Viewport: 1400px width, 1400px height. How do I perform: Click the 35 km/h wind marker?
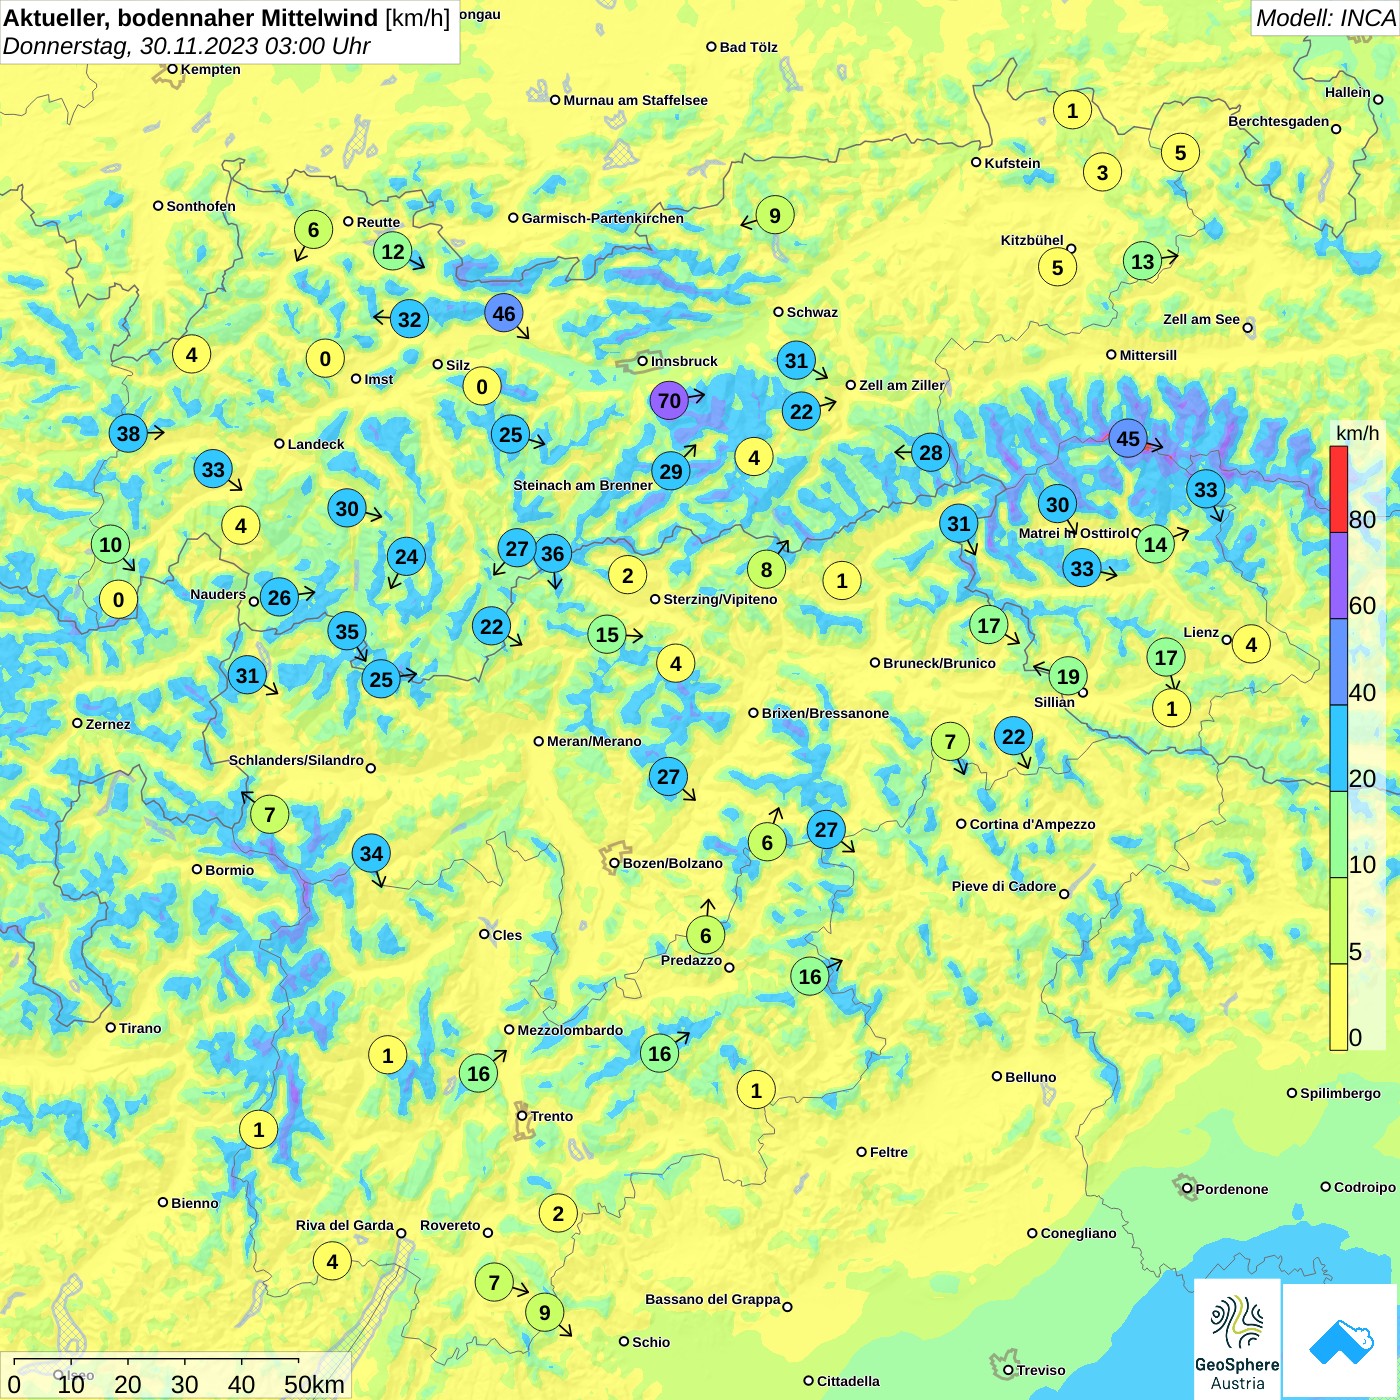347,632
